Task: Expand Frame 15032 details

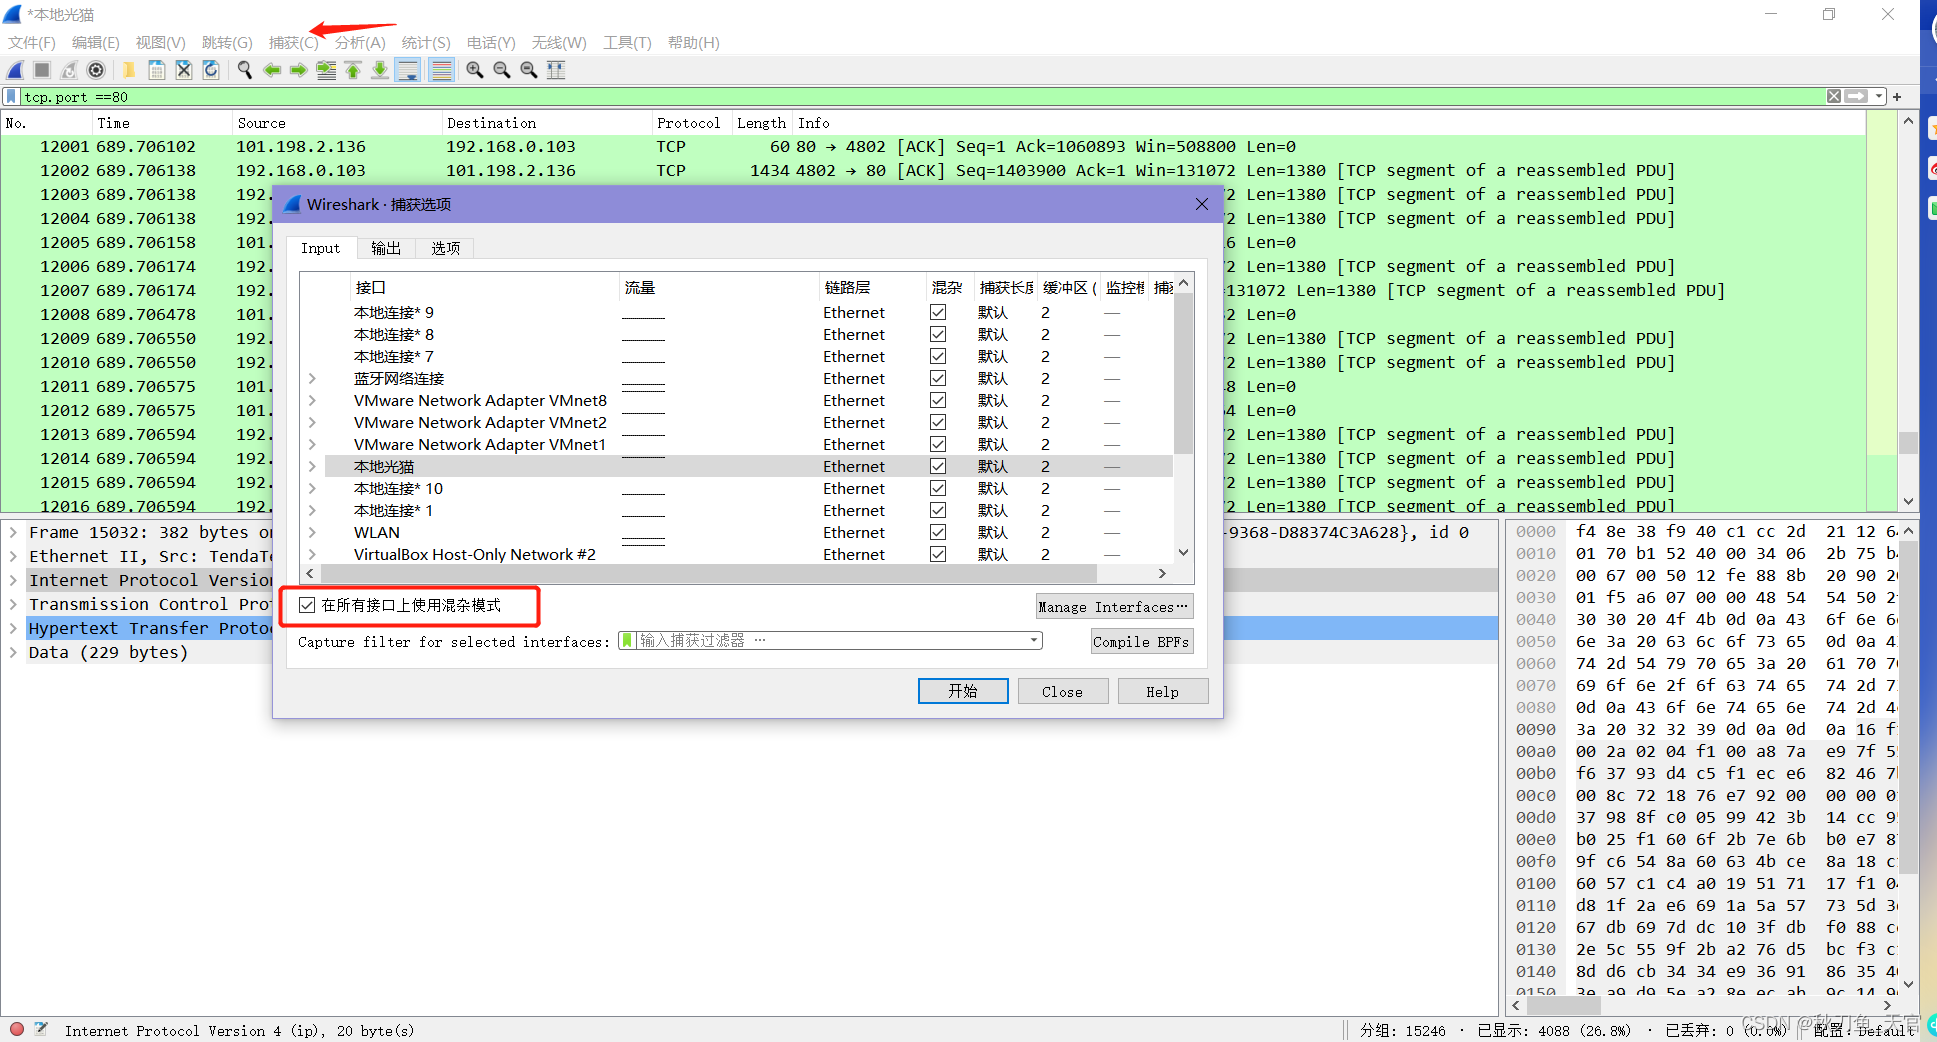Action: point(13,532)
